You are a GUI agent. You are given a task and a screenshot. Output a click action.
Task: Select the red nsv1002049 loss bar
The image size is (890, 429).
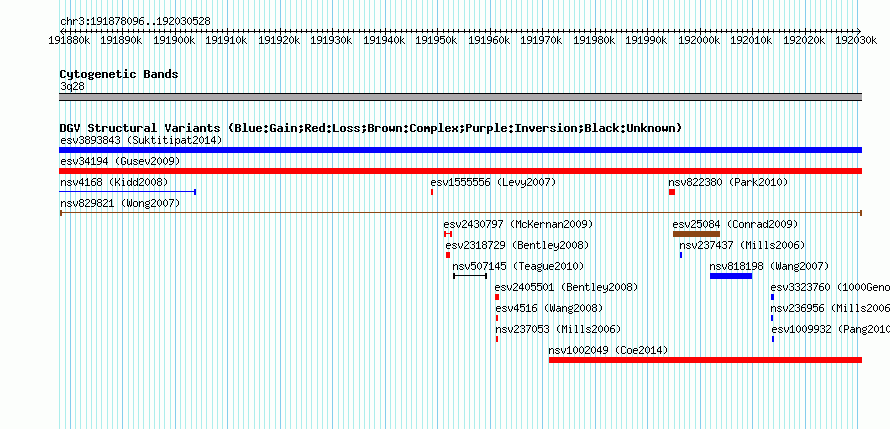pyautogui.click(x=706, y=360)
